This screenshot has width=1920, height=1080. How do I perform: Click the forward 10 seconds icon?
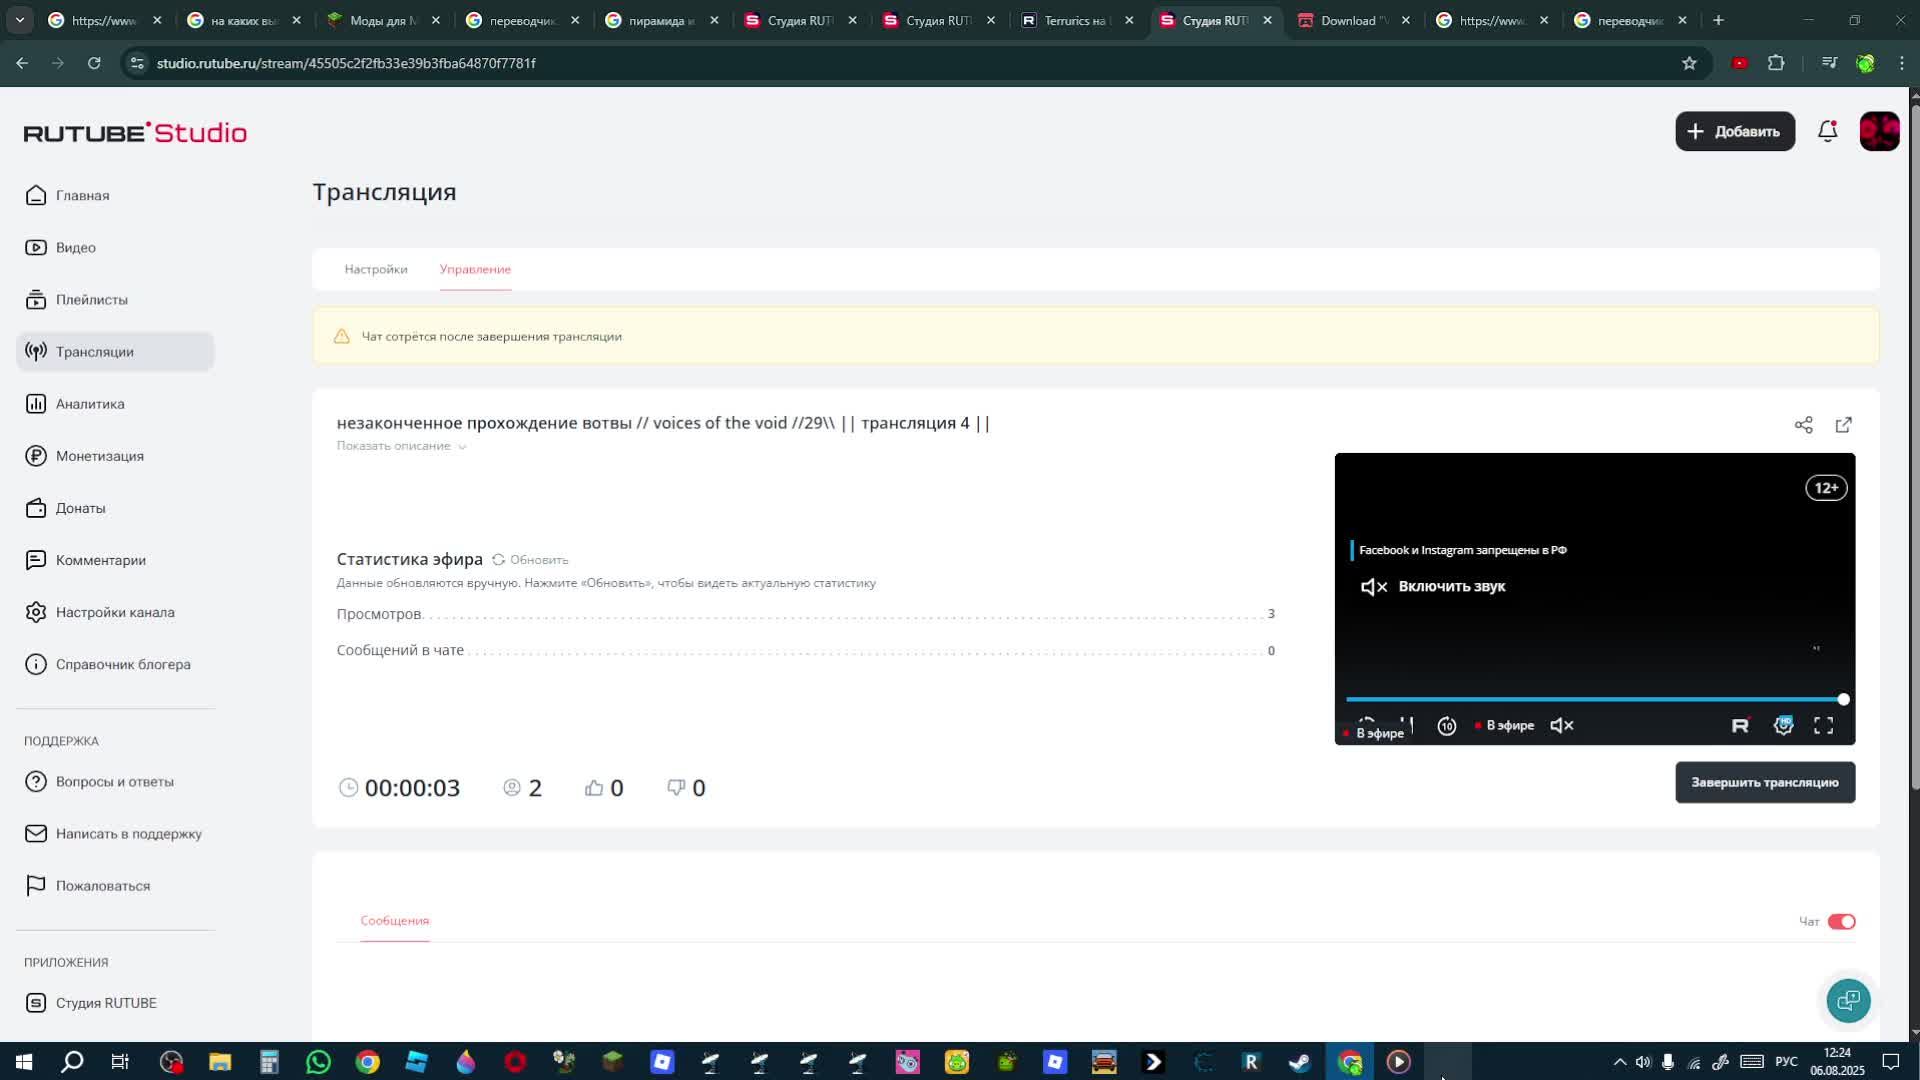(x=1446, y=726)
